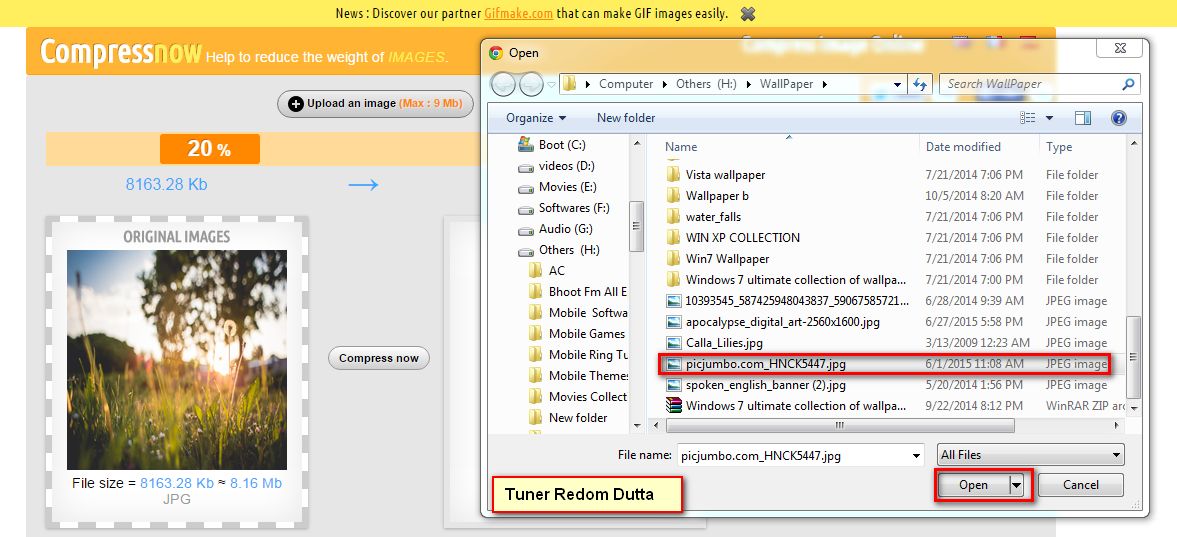The height and width of the screenshot is (537, 1177).
Task: Click WallPaper in the address breadcrumb
Action: (787, 84)
